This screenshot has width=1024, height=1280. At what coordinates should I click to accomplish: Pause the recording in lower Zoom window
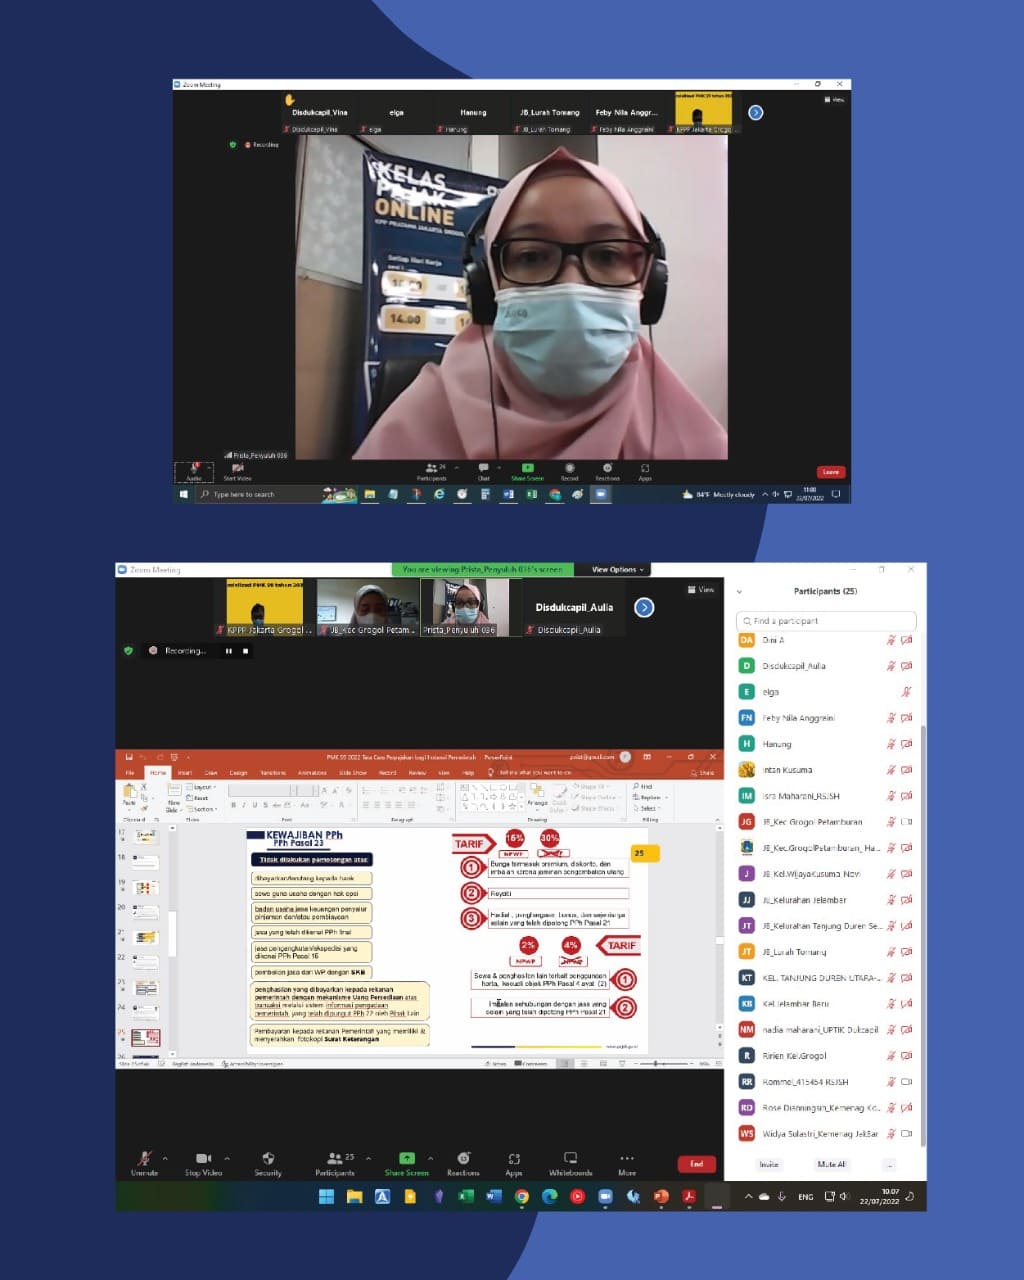[x=229, y=651]
